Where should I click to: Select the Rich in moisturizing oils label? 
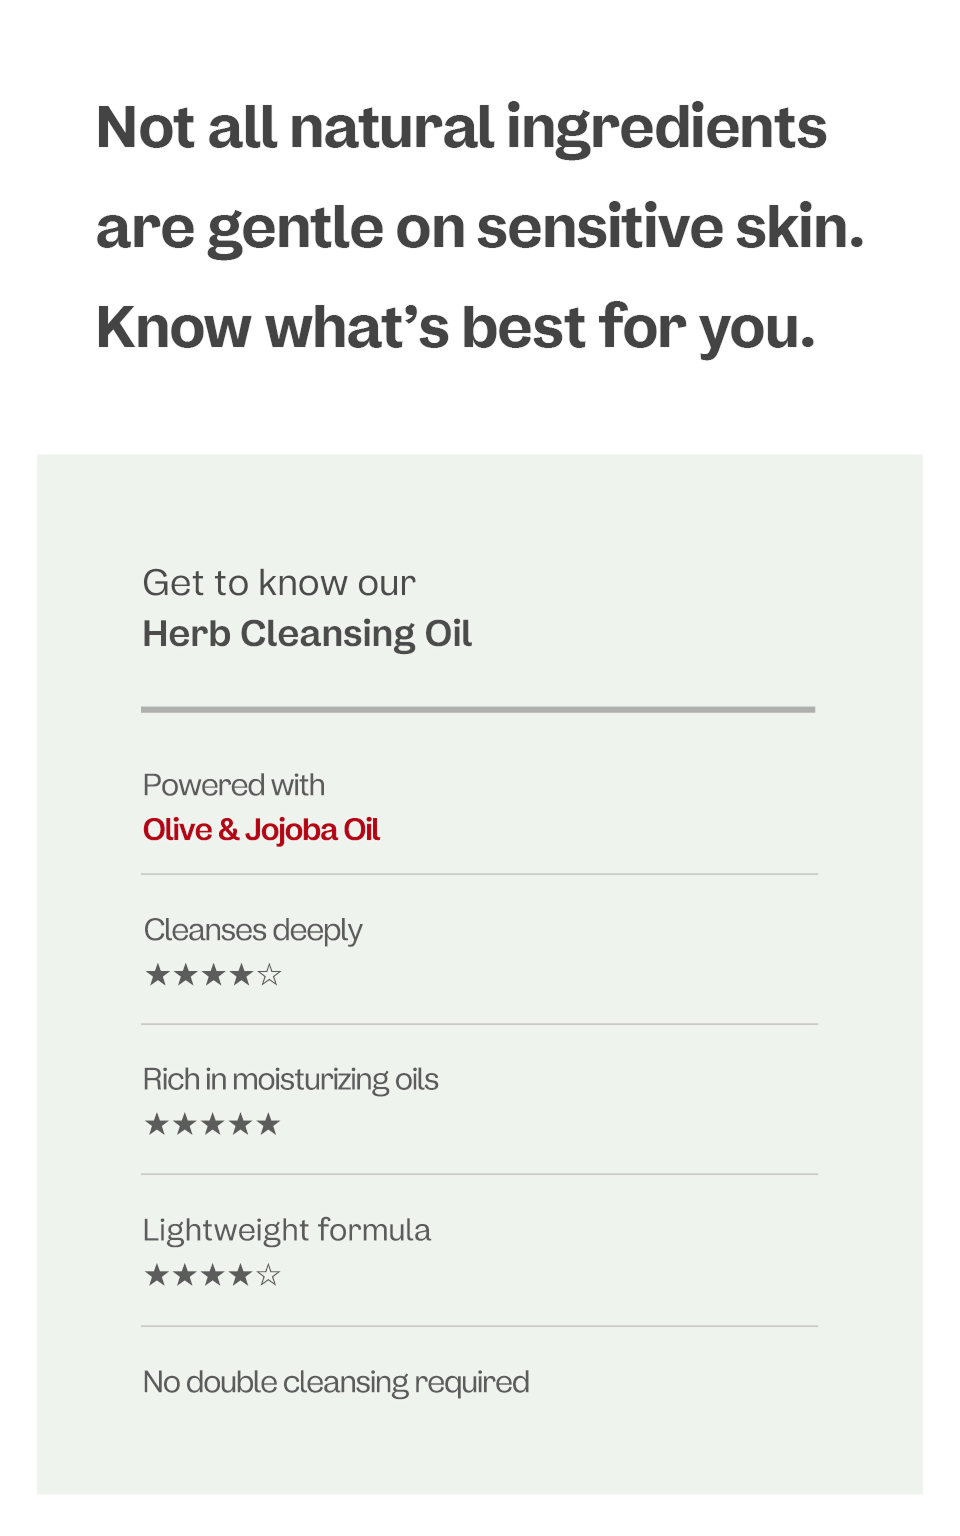coord(290,1080)
